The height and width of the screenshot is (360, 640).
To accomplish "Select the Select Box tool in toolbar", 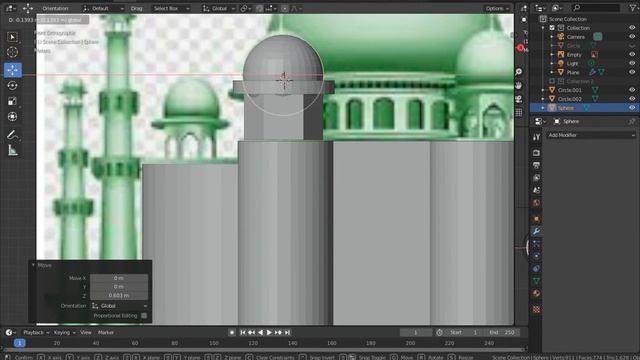I will tap(13, 37).
